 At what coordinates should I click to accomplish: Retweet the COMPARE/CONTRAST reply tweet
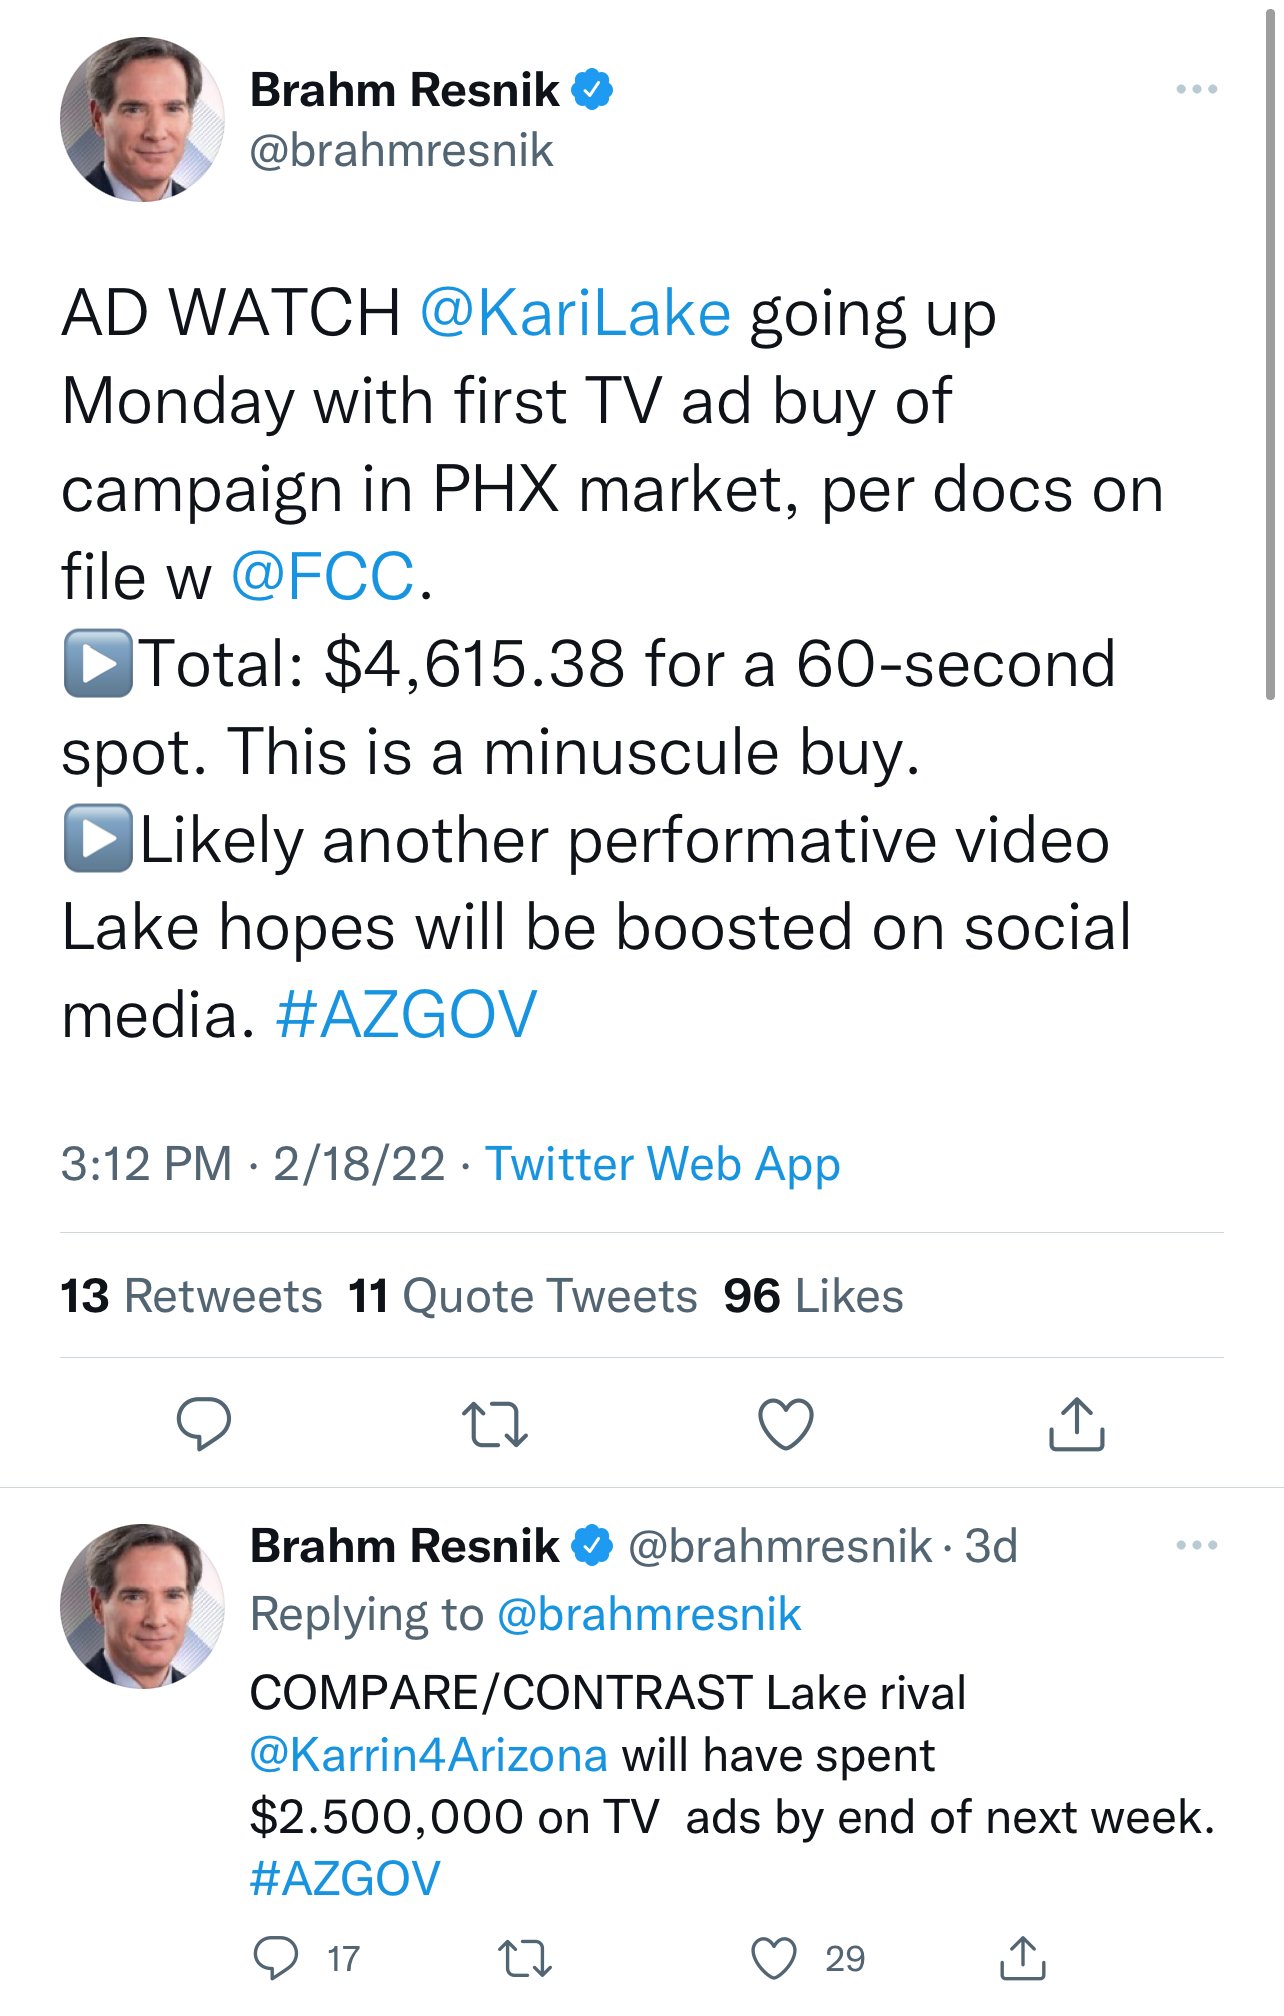point(524,1958)
